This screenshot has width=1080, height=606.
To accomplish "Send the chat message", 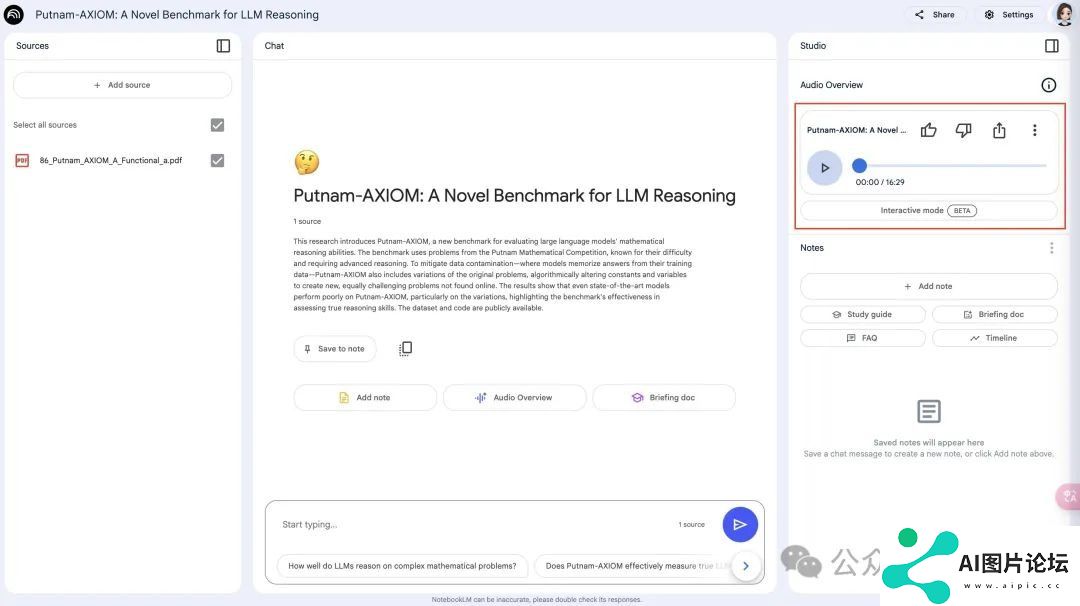I will (x=740, y=525).
